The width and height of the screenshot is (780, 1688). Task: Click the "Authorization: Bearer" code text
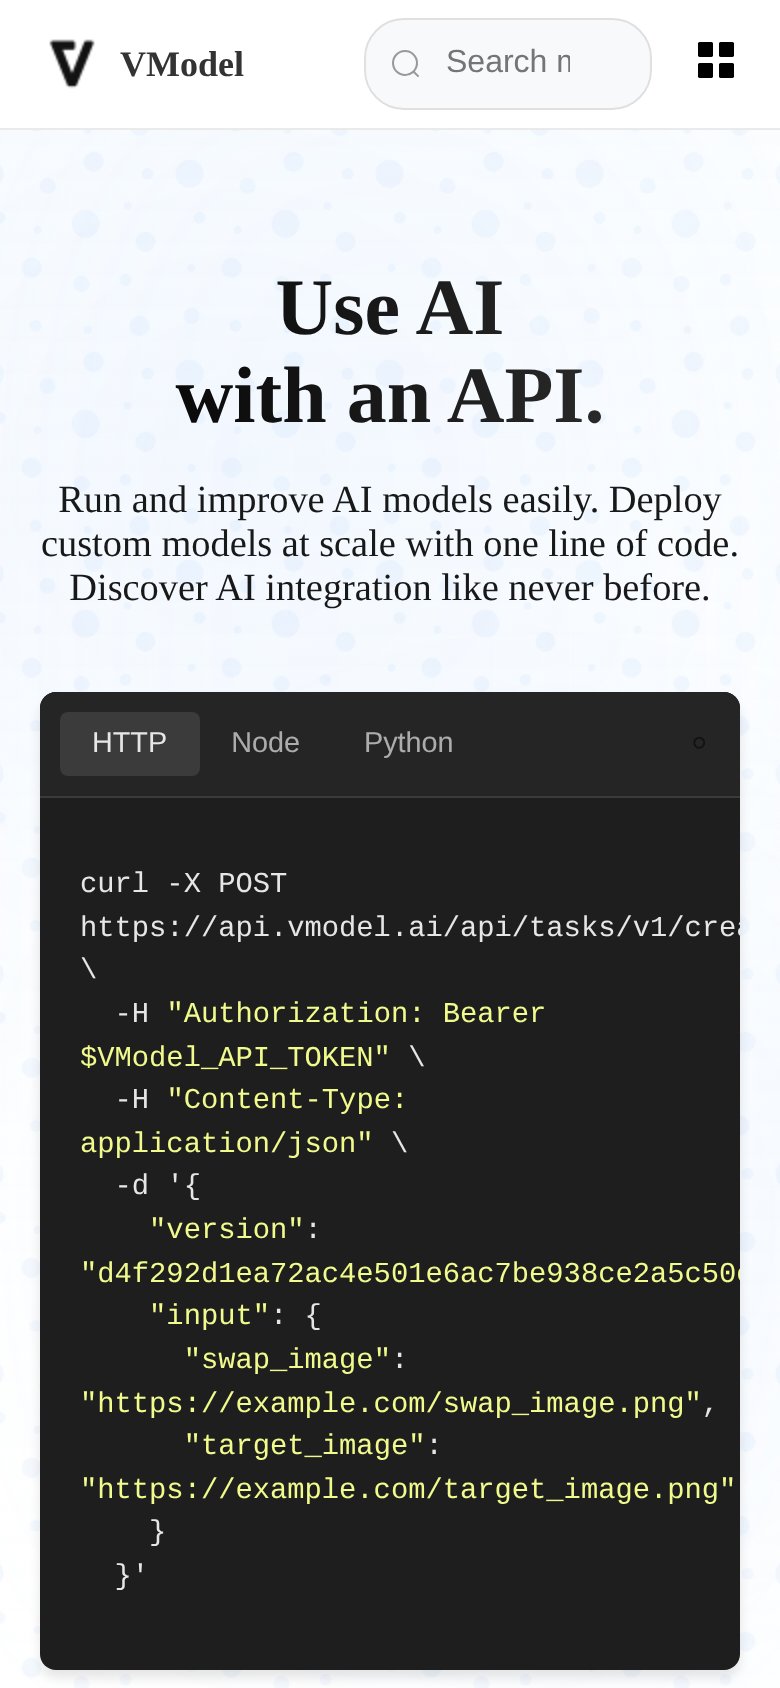point(356,1013)
